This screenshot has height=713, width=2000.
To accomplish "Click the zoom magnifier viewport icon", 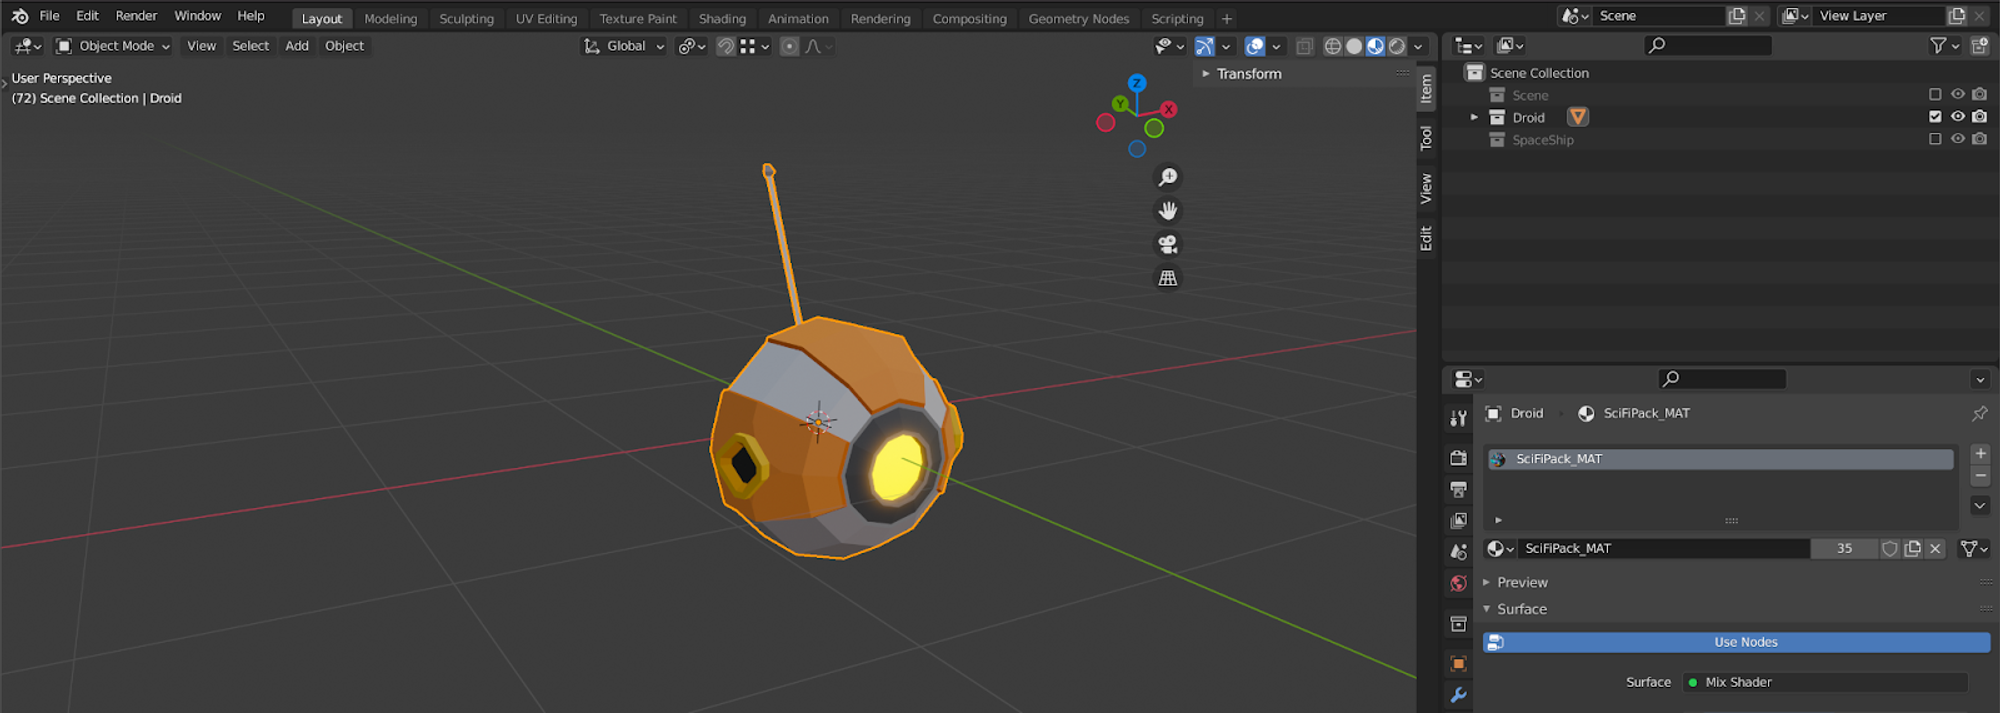I will [1167, 178].
